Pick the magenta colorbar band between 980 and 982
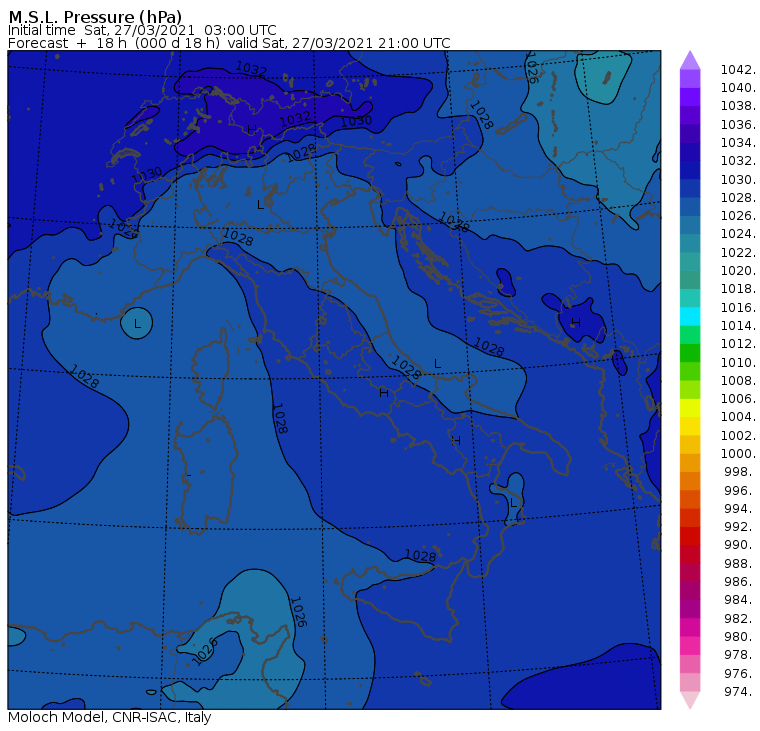Screen dimensions: 760x731 coord(690,628)
